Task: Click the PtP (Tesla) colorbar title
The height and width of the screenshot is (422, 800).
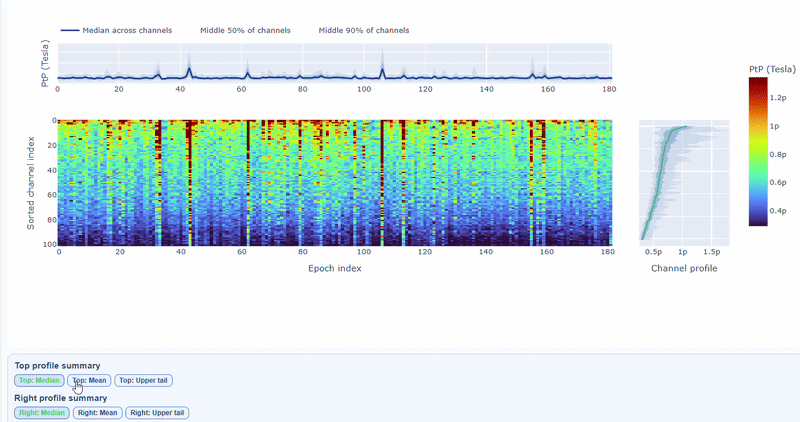Action: click(x=772, y=67)
